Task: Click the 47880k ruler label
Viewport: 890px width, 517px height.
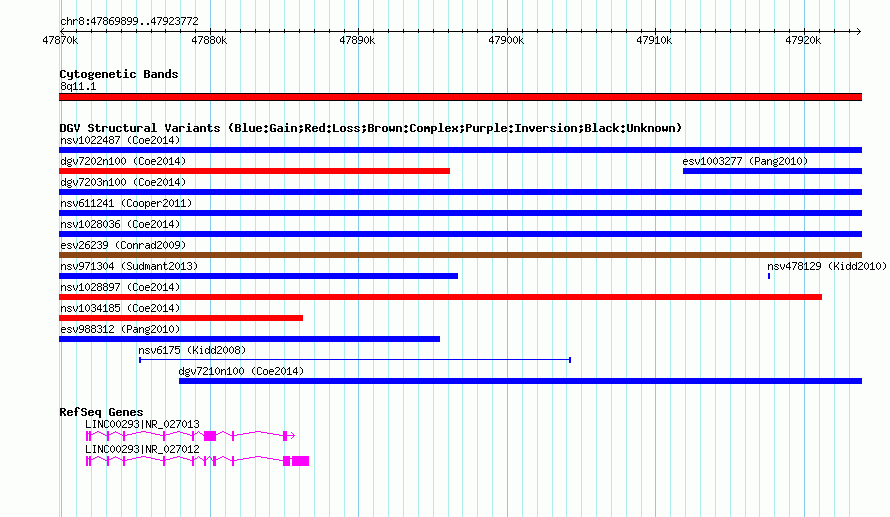Action: [209, 40]
